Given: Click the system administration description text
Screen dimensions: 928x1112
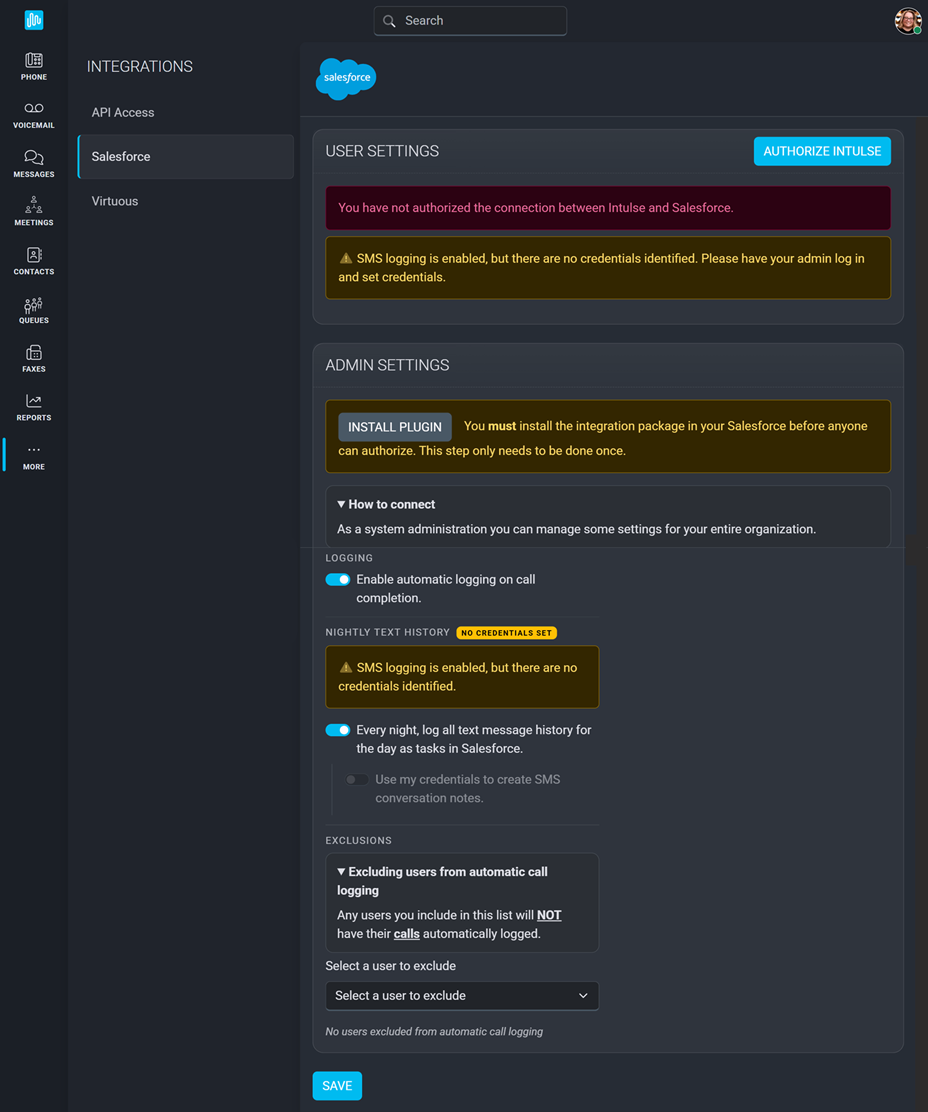Looking at the screenshot, I should [x=576, y=529].
